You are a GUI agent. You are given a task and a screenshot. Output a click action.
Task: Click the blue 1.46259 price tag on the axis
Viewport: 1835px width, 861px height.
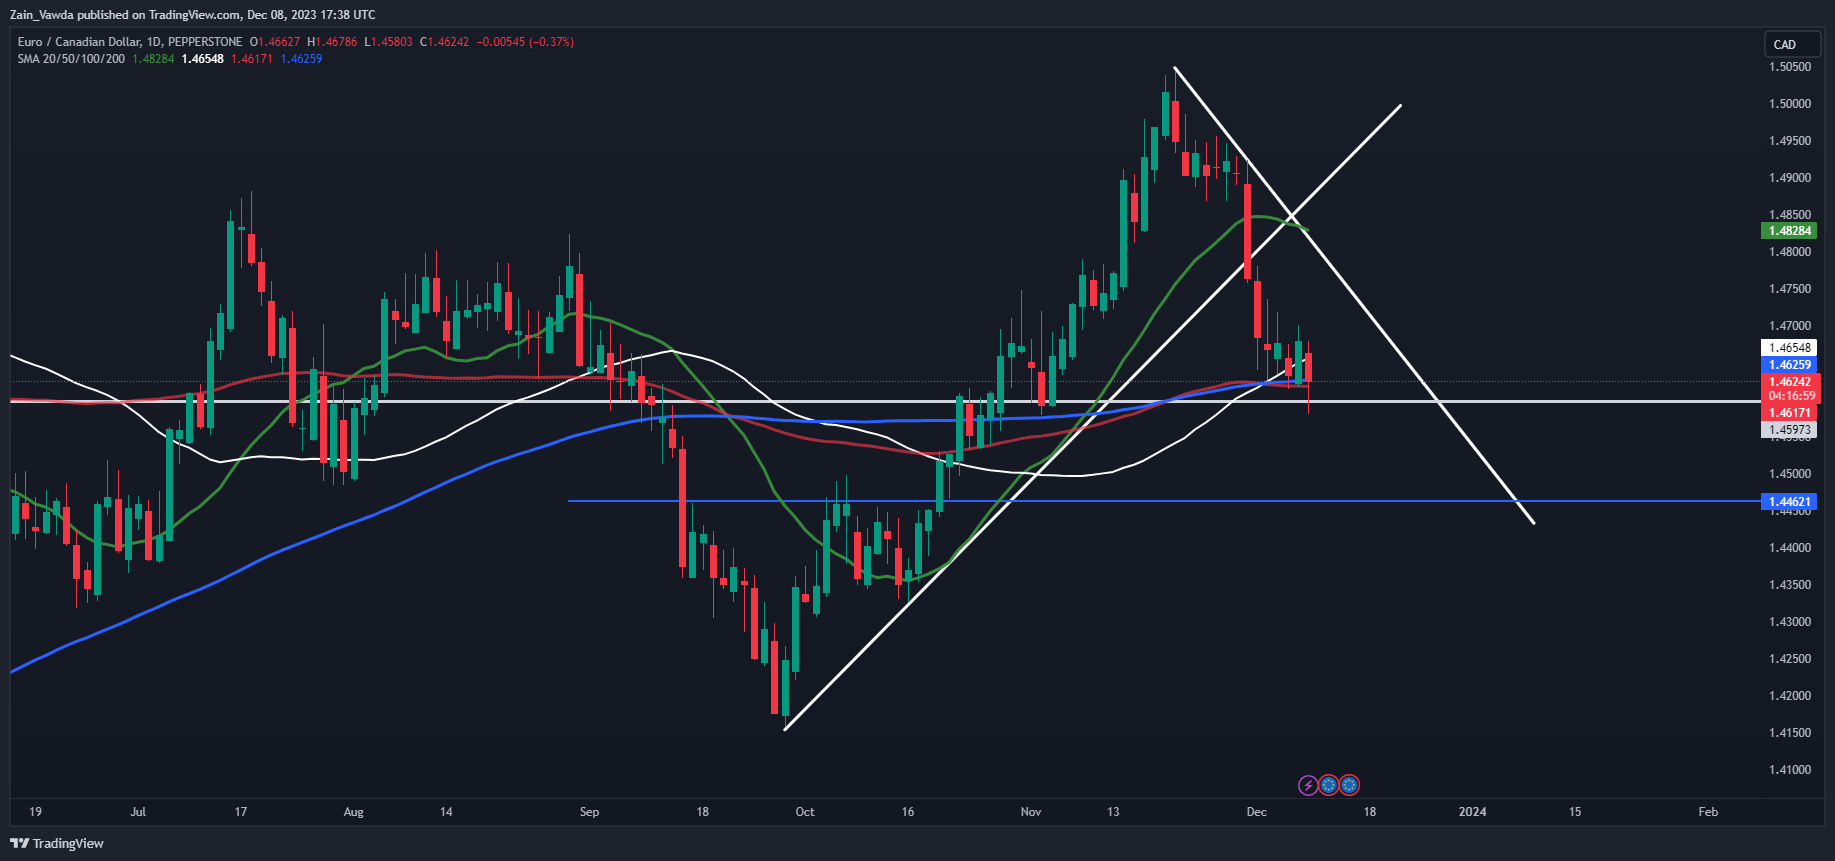(x=1789, y=365)
